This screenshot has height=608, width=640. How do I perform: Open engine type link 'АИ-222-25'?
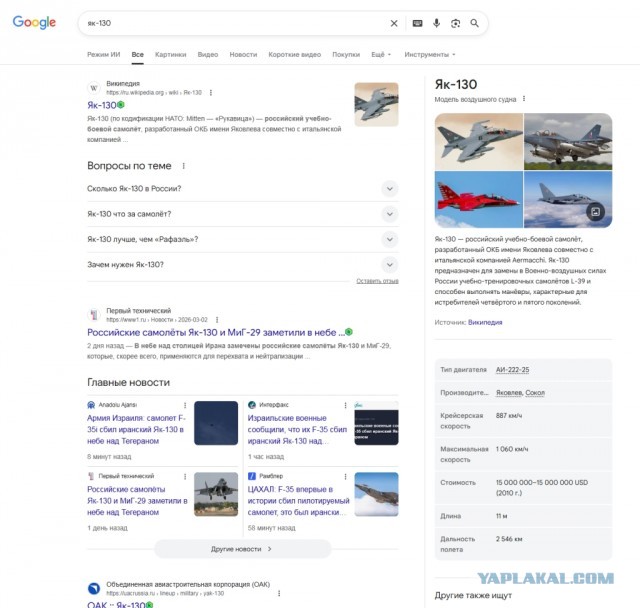512,370
